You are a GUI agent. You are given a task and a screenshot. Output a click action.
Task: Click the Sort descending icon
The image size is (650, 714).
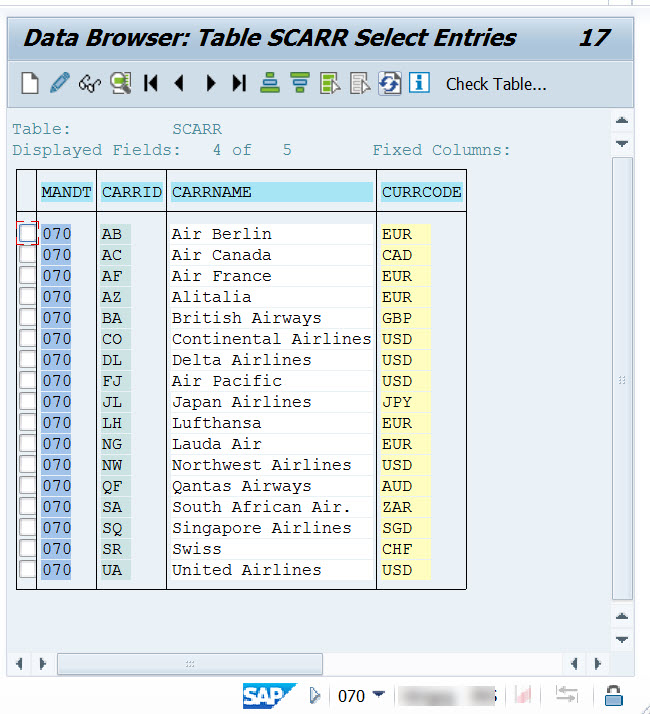(299, 84)
